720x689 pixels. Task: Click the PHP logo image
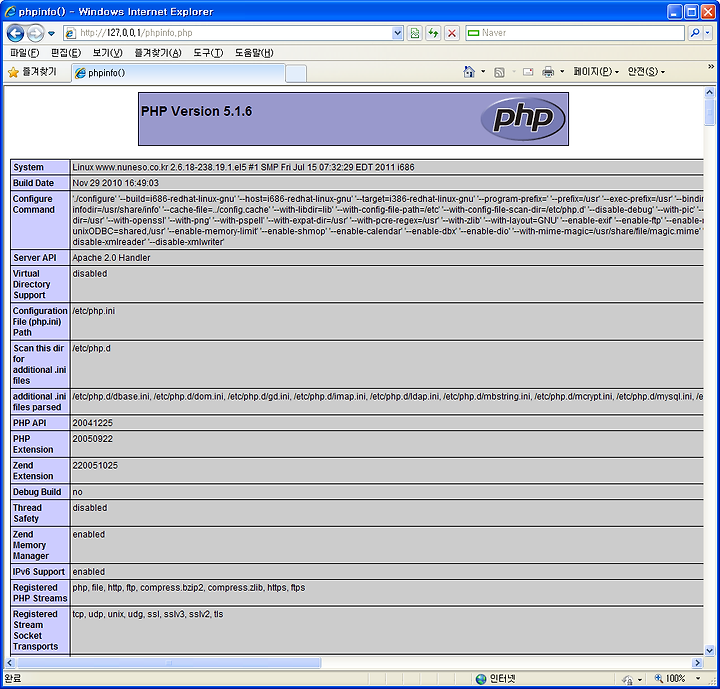523,119
